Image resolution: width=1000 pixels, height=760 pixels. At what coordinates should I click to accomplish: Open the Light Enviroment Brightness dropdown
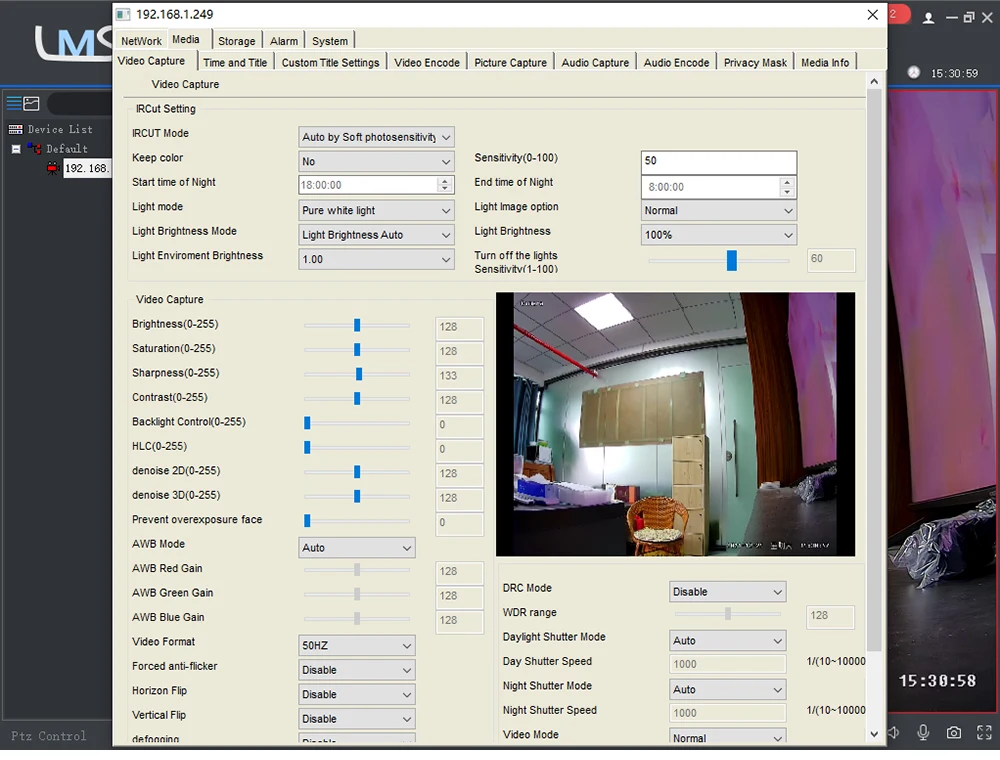(376, 259)
